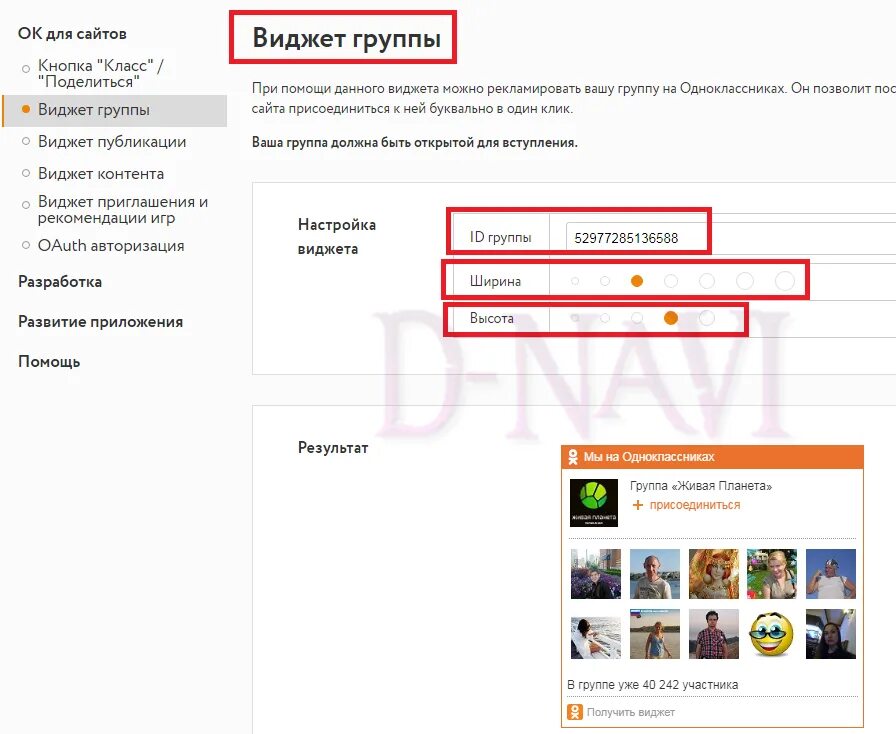Viewport: 896px width, 734px height.
Task: Click the OK icon next to Получить виджет
Action: point(574,712)
